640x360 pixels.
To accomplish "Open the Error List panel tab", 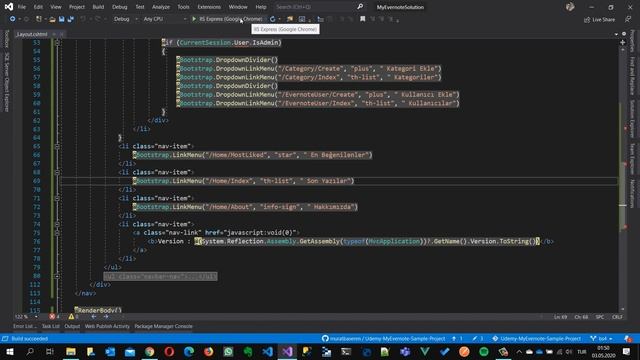I will click(24, 327).
